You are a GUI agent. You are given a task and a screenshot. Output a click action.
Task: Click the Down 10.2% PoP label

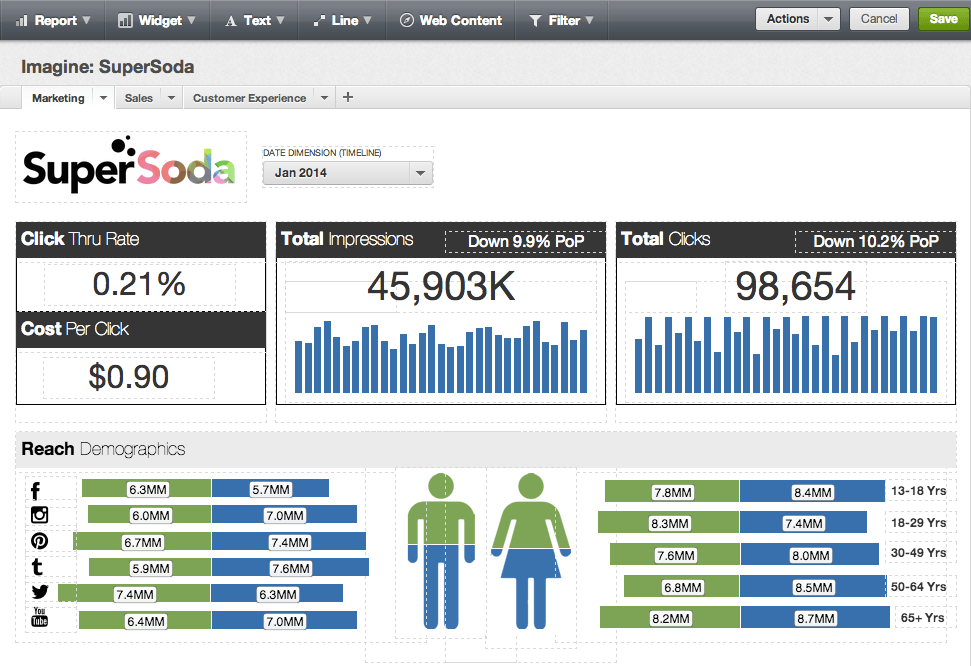(876, 241)
